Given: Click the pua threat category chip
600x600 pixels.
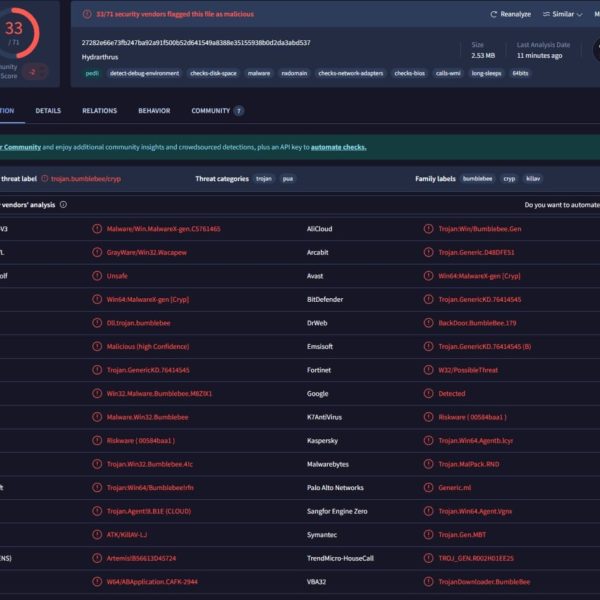Looking at the screenshot, I should click(288, 179).
